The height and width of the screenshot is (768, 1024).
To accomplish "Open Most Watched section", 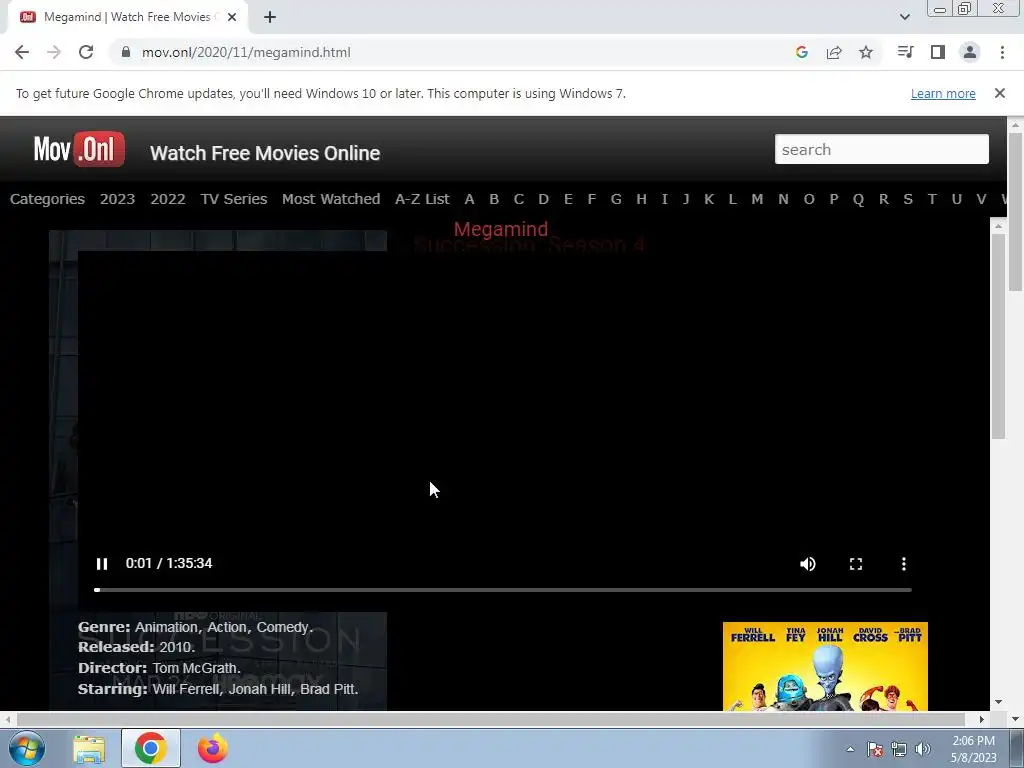I will (x=331, y=199).
